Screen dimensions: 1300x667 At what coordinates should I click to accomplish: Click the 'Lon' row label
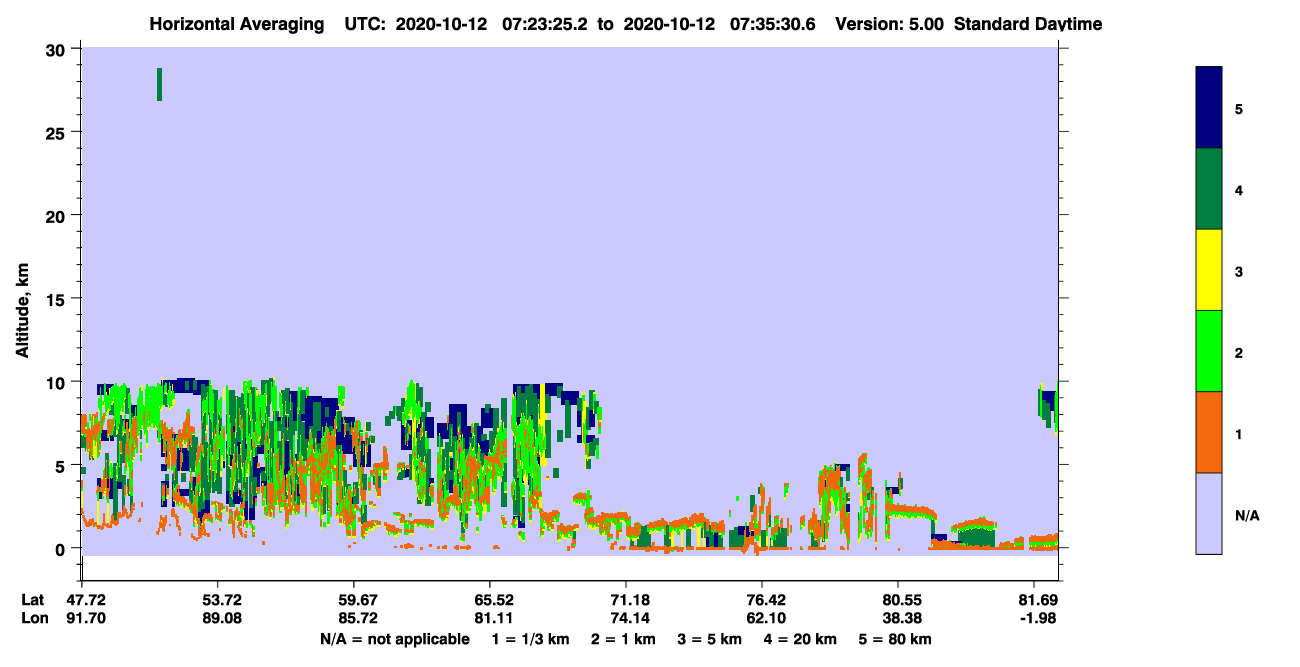click(x=34, y=618)
